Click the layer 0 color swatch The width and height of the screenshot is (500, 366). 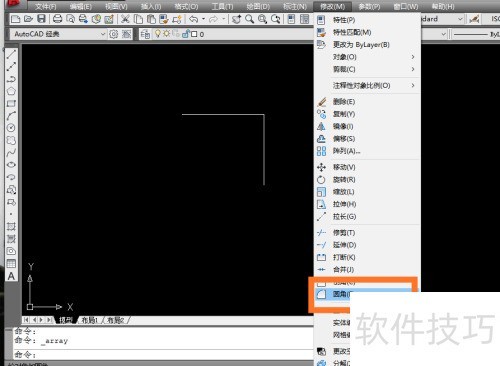click(x=194, y=34)
